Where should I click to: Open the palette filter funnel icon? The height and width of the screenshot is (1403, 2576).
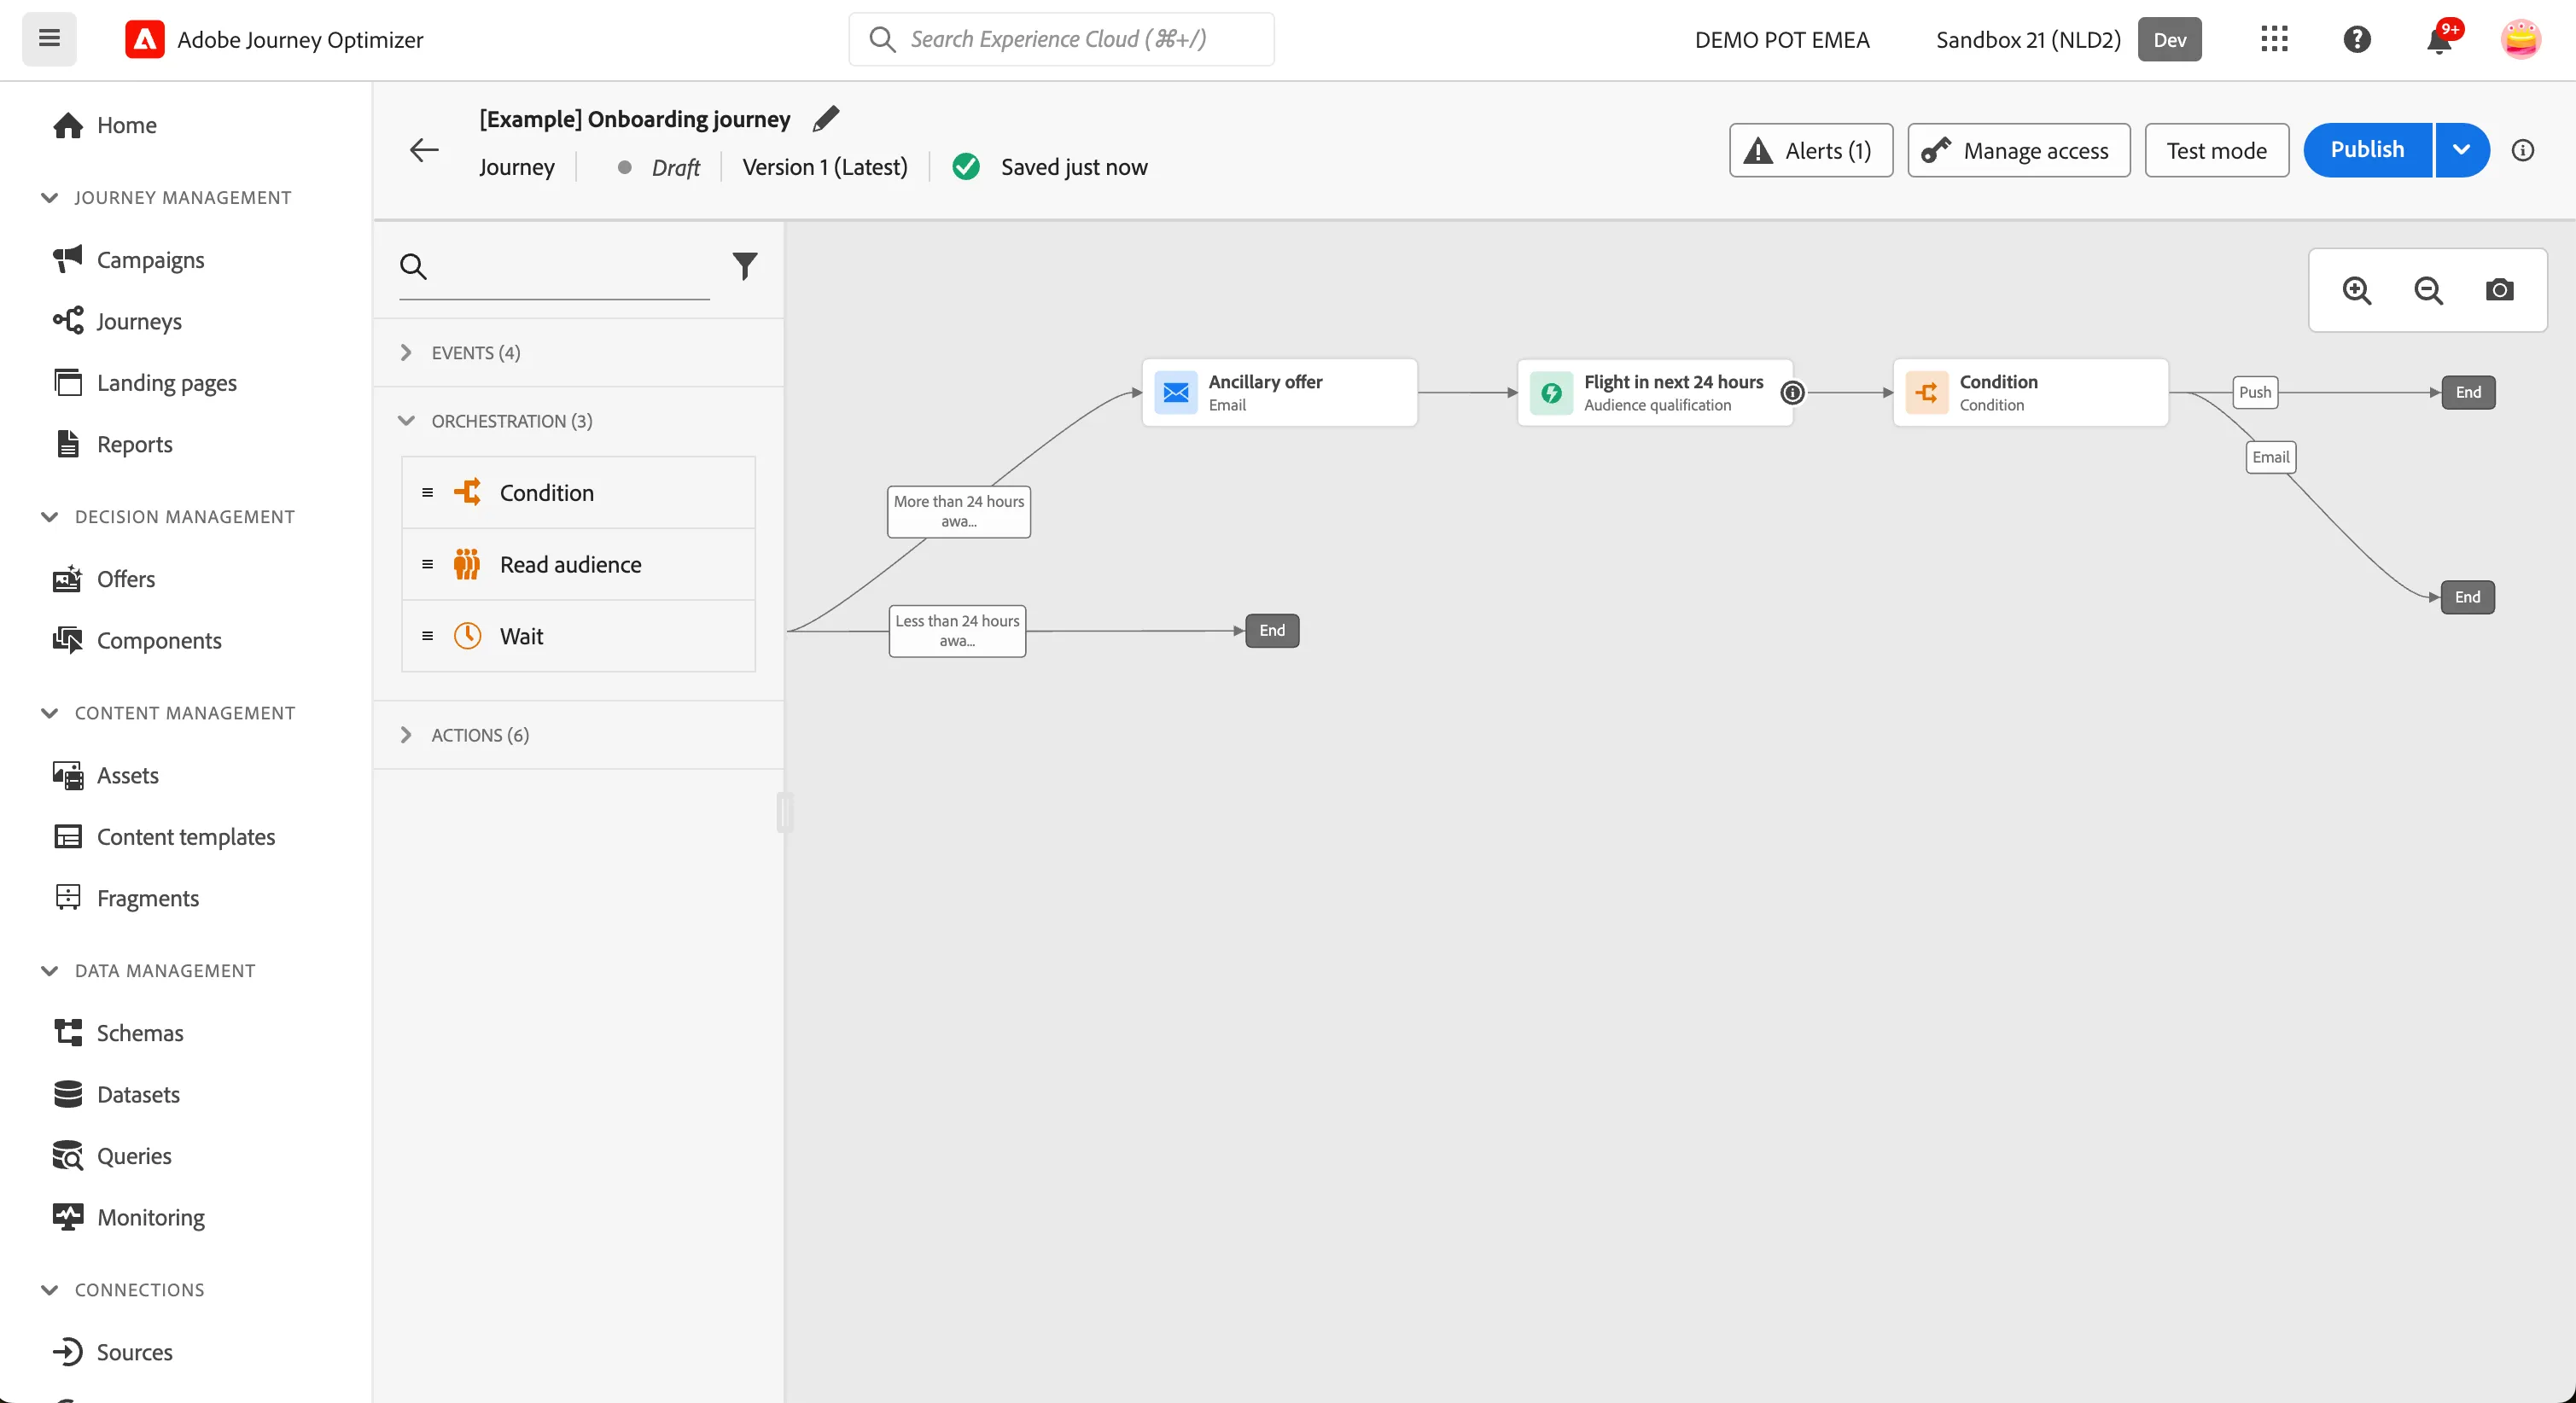tap(745, 266)
